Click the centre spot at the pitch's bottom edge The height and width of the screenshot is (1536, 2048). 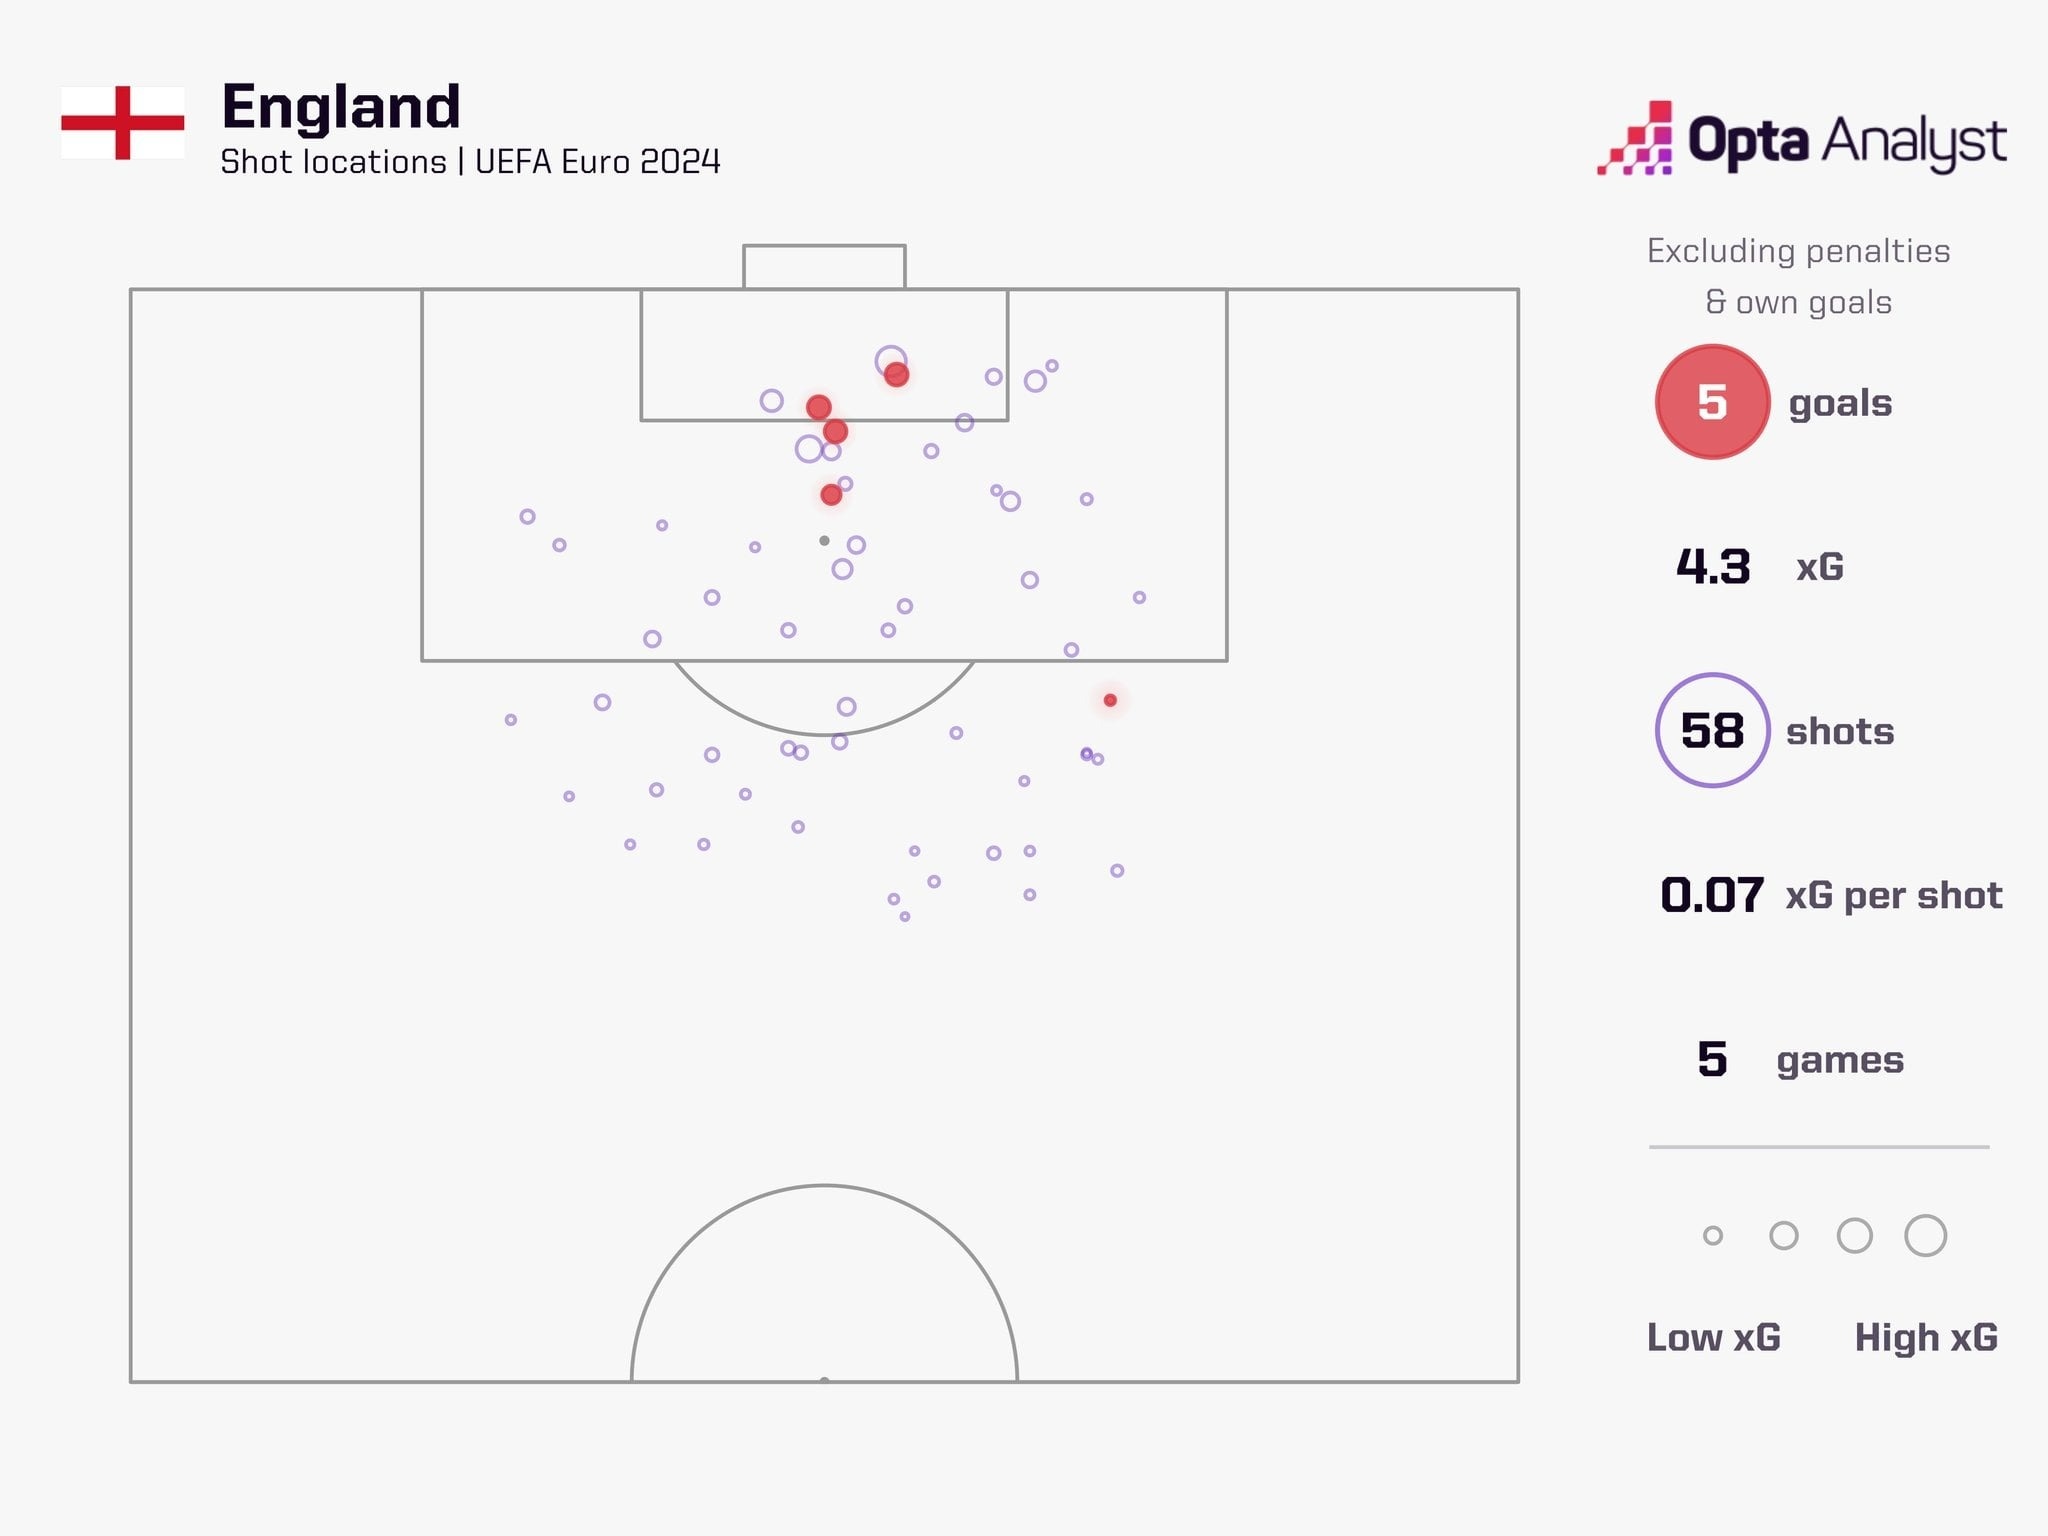point(824,1380)
